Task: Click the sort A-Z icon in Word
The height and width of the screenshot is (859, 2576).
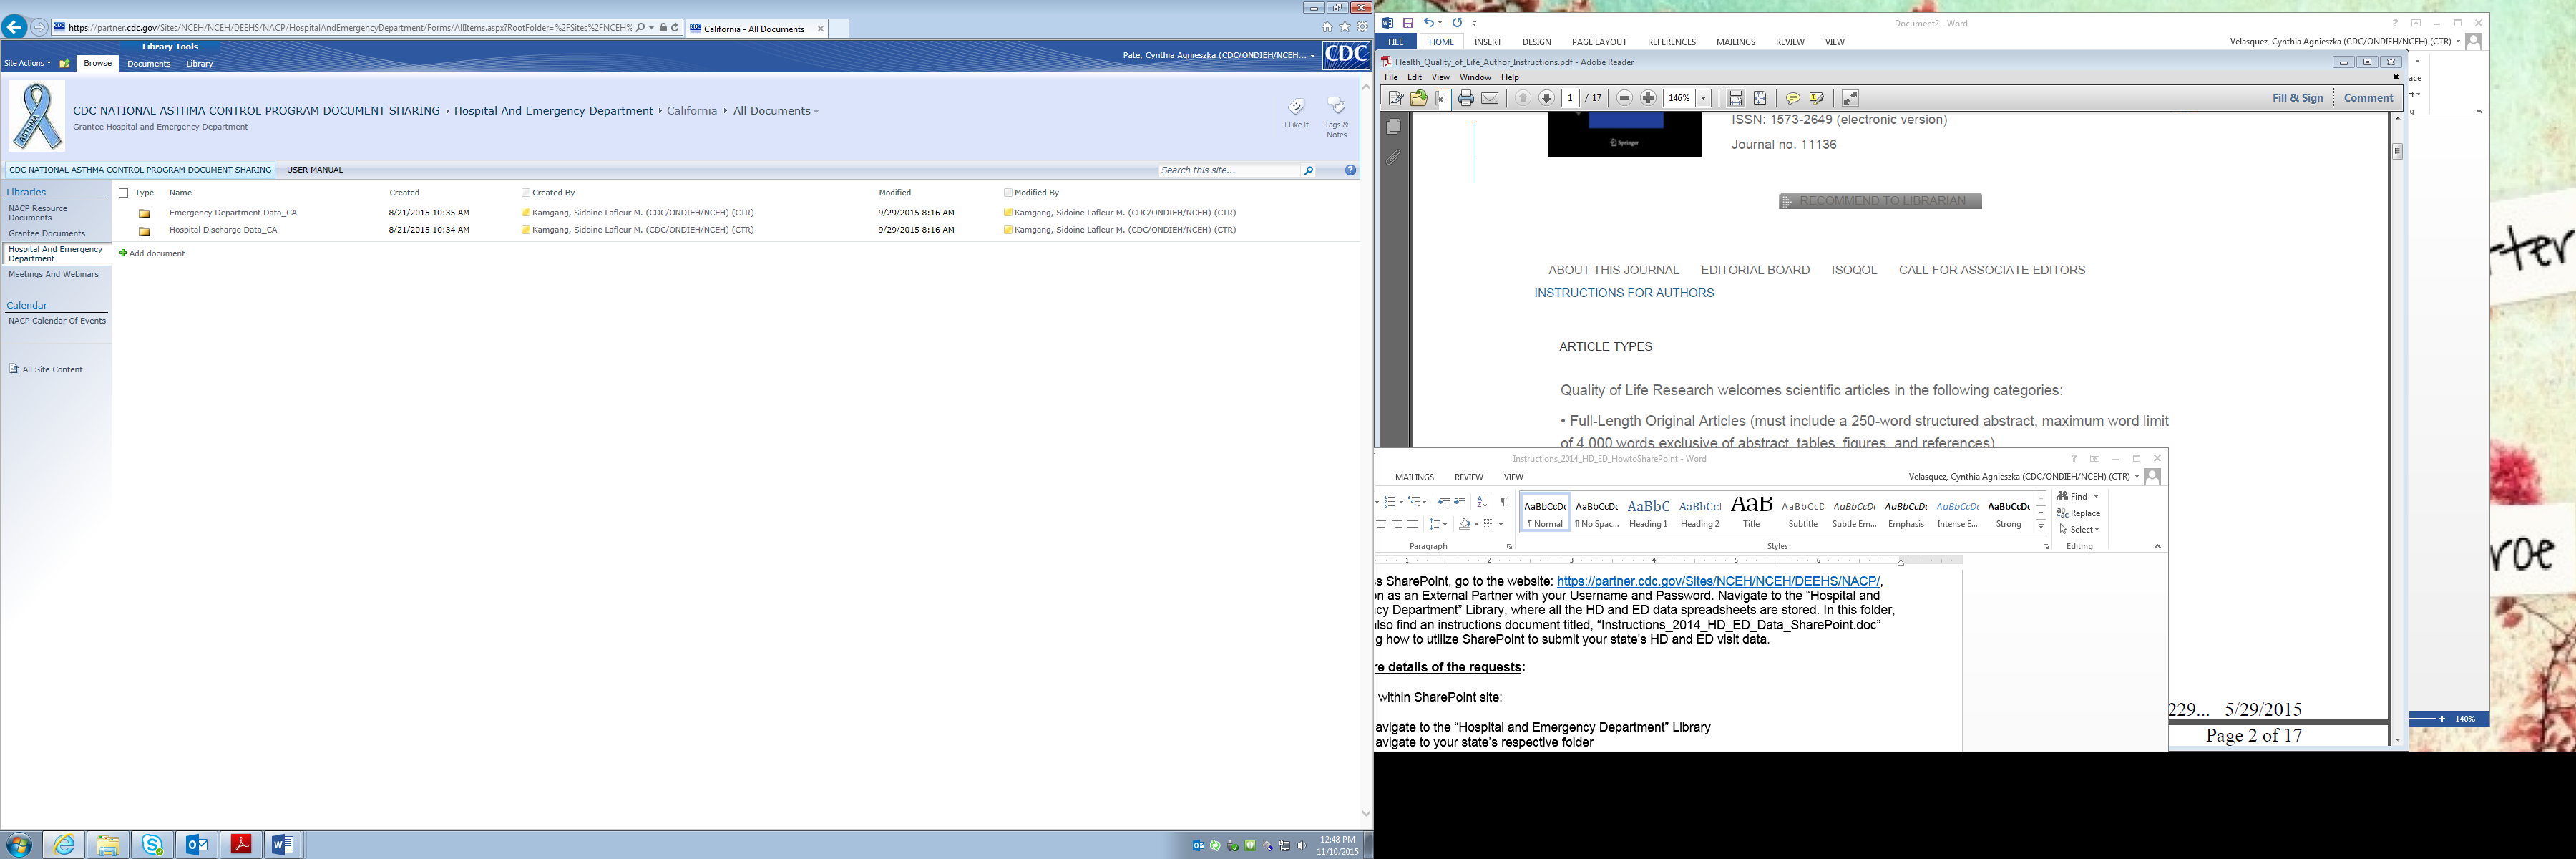Action: click(x=1482, y=502)
